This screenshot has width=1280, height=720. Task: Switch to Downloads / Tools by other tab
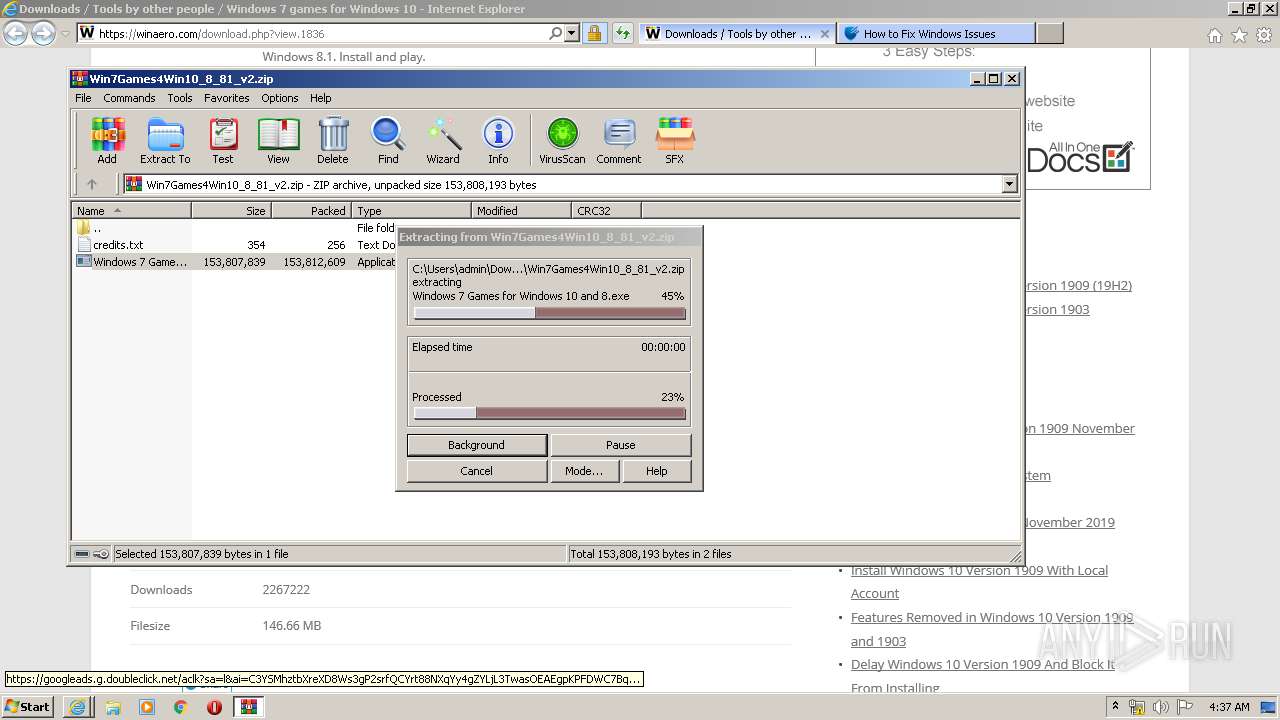[x=736, y=33]
